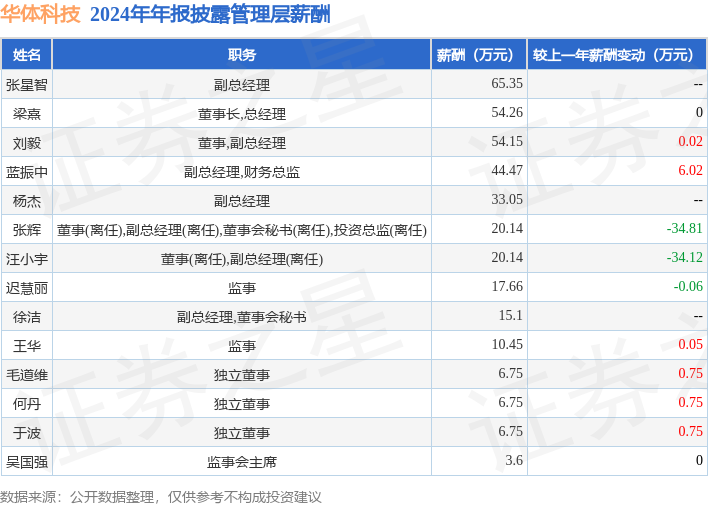Screen dimensions: 708x506
Task: Click 毛道维's salary value 6.75
Action: (x=510, y=373)
